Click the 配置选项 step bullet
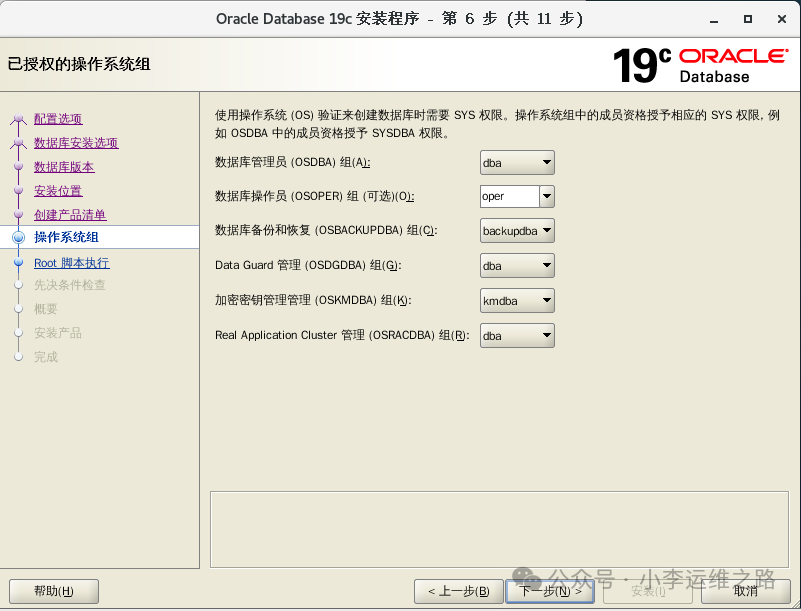801x611 pixels. pyautogui.click(x=18, y=119)
